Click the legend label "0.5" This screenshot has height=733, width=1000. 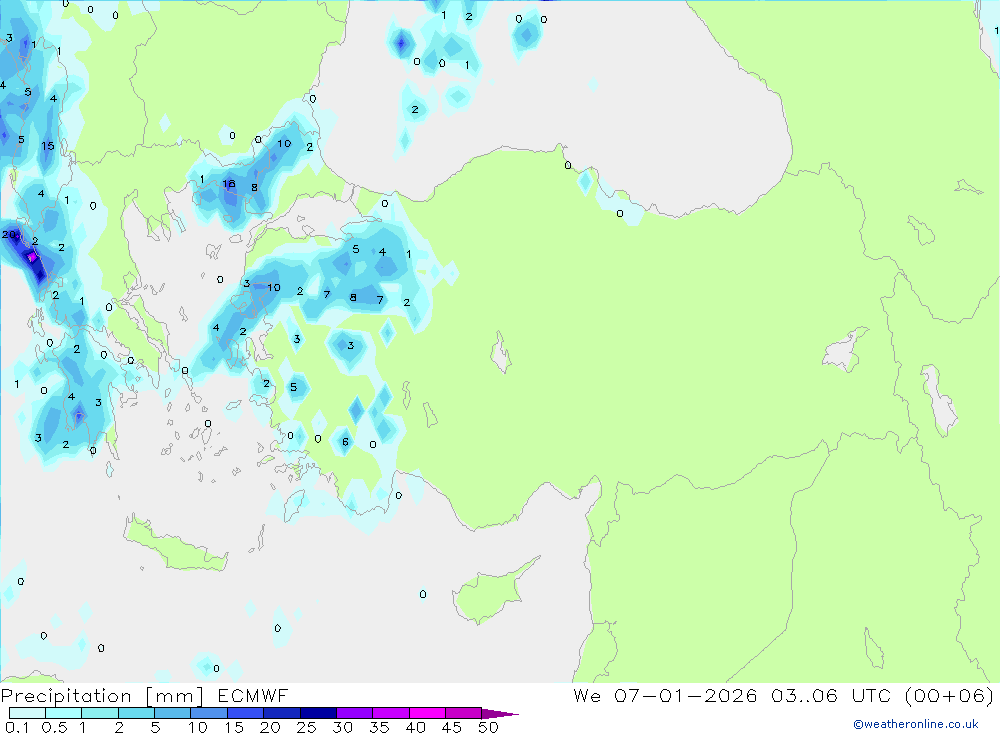click(54, 727)
